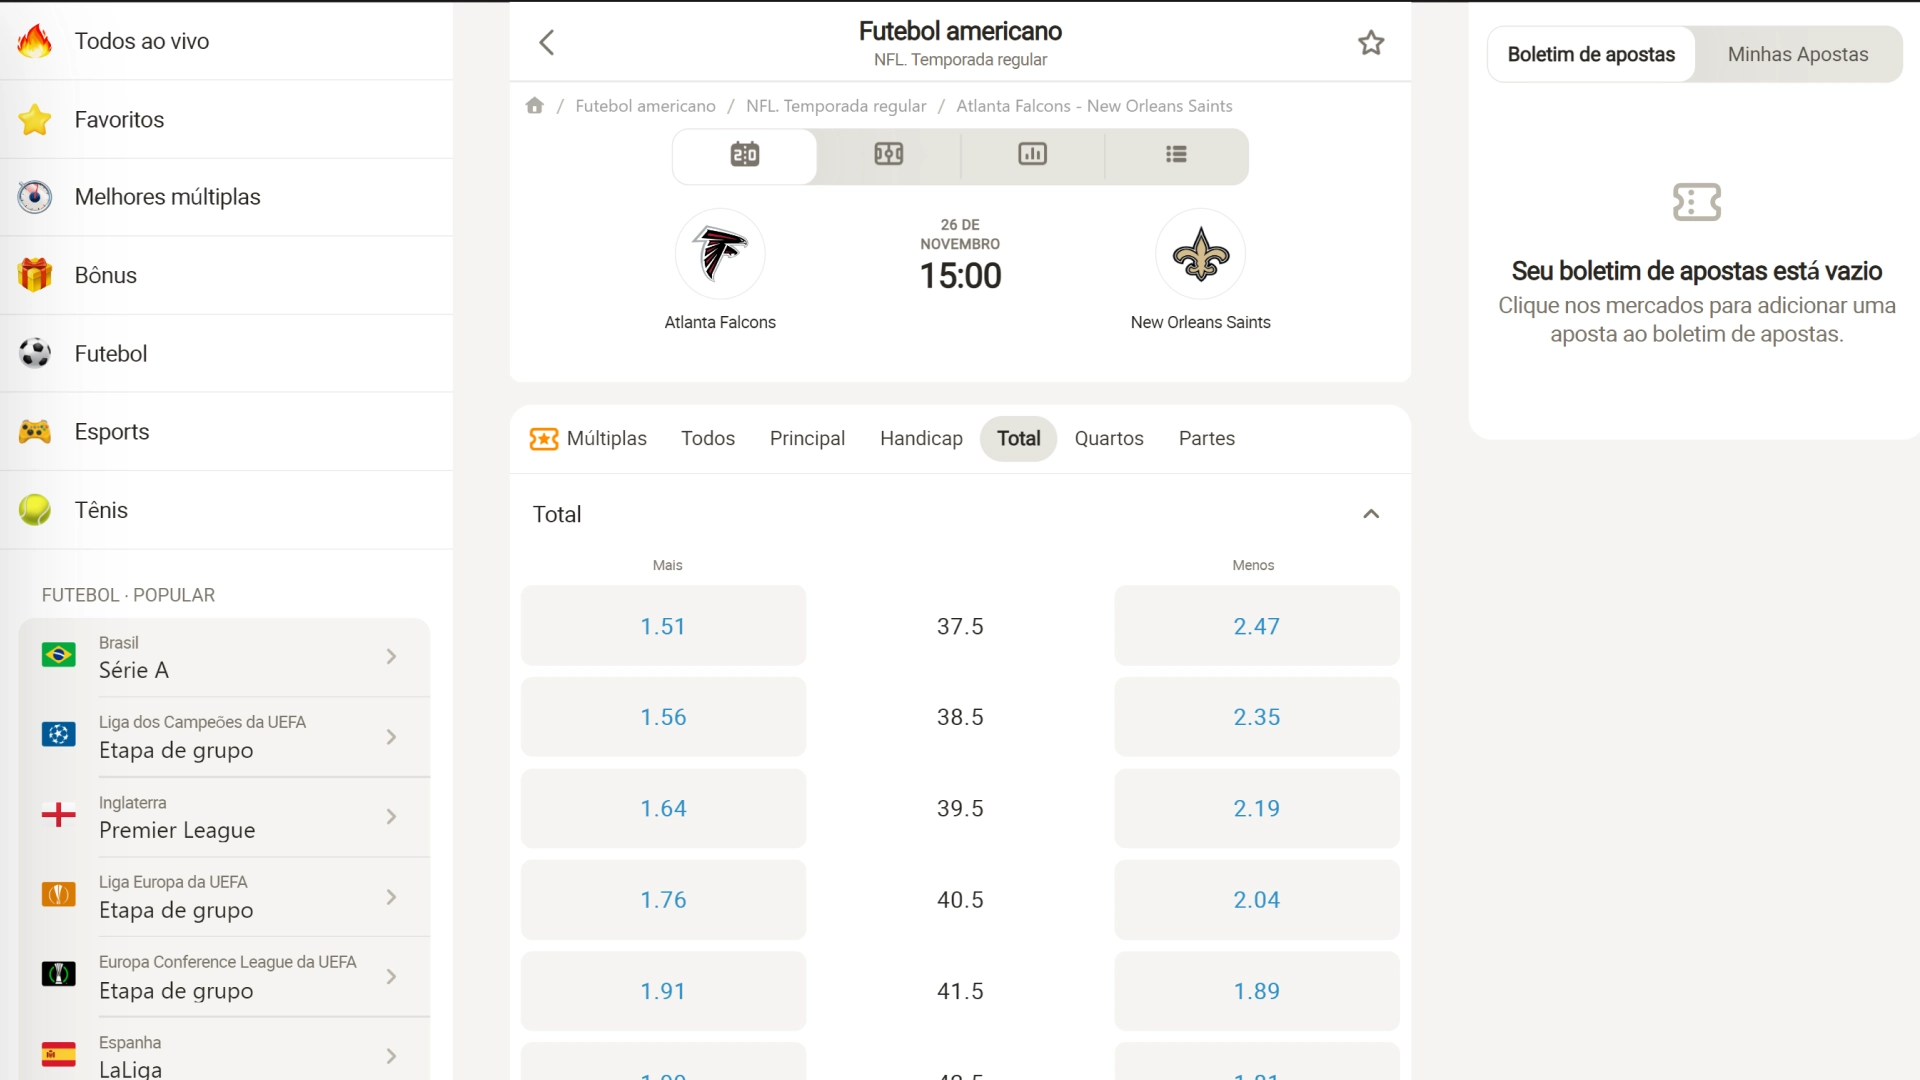
Task: Open the Handicap markets tab
Action: point(921,438)
